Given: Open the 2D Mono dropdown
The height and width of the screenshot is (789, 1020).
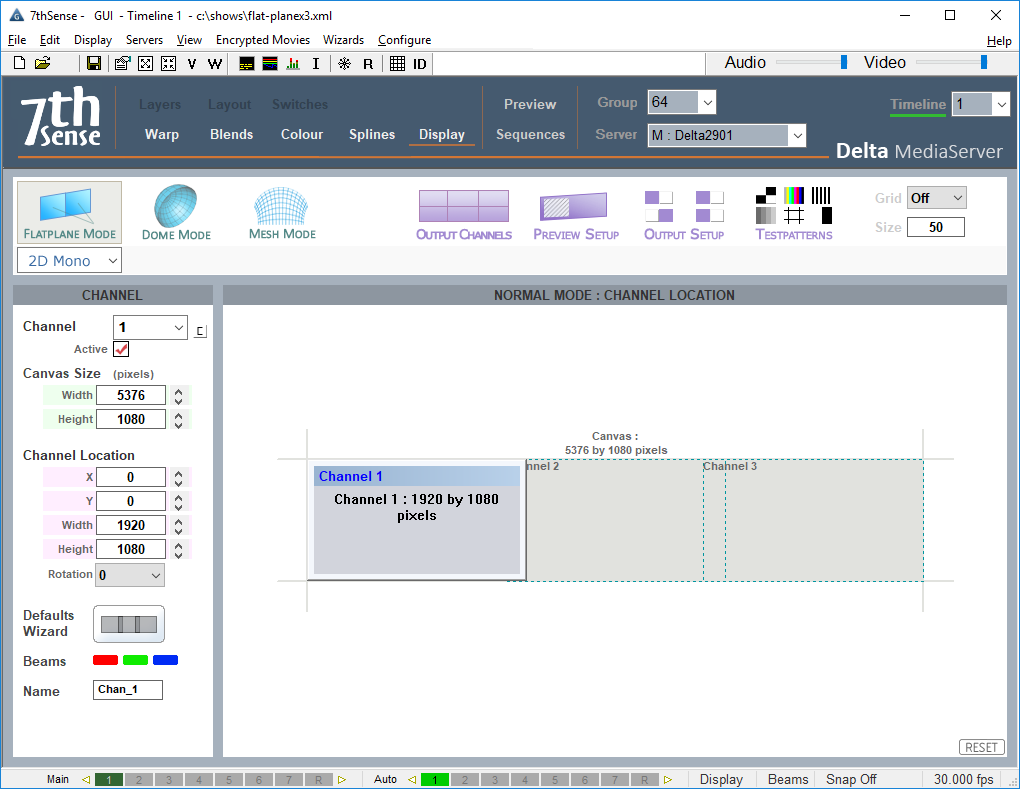Looking at the screenshot, I should tap(70, 261).
